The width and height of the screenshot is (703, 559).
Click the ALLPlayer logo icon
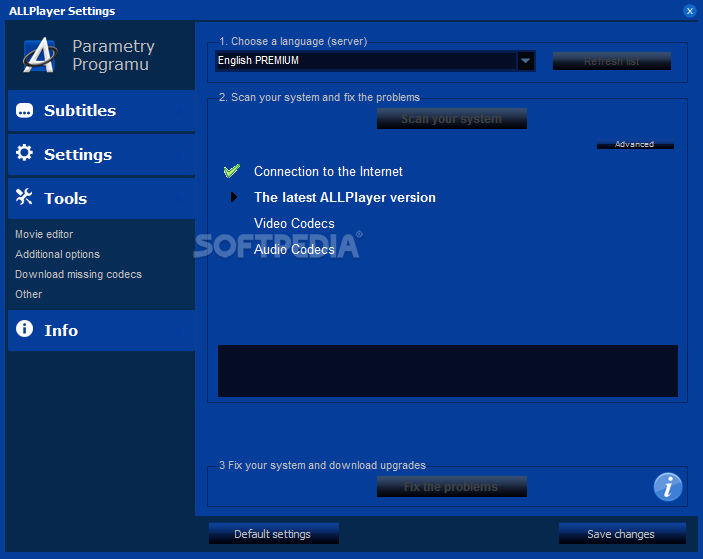tap(40, 55)
